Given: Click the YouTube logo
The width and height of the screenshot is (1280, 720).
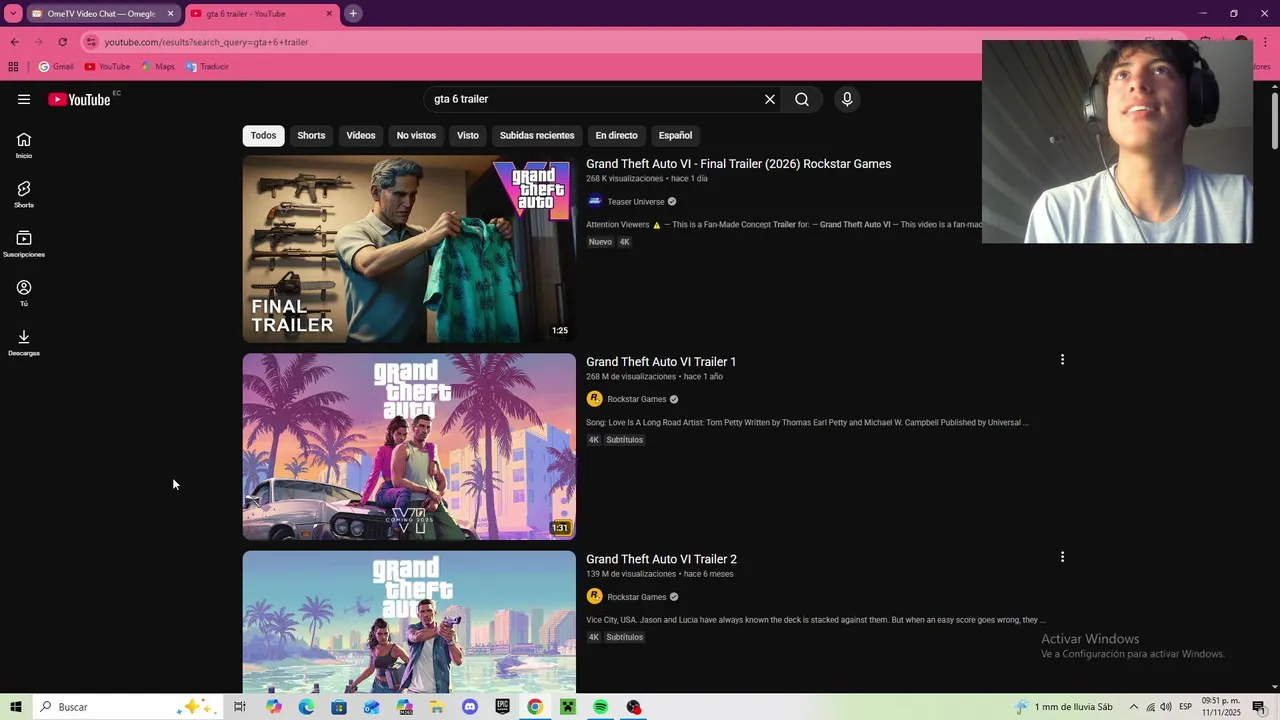Looking at the screenshot, I should [x=79, y=99].
